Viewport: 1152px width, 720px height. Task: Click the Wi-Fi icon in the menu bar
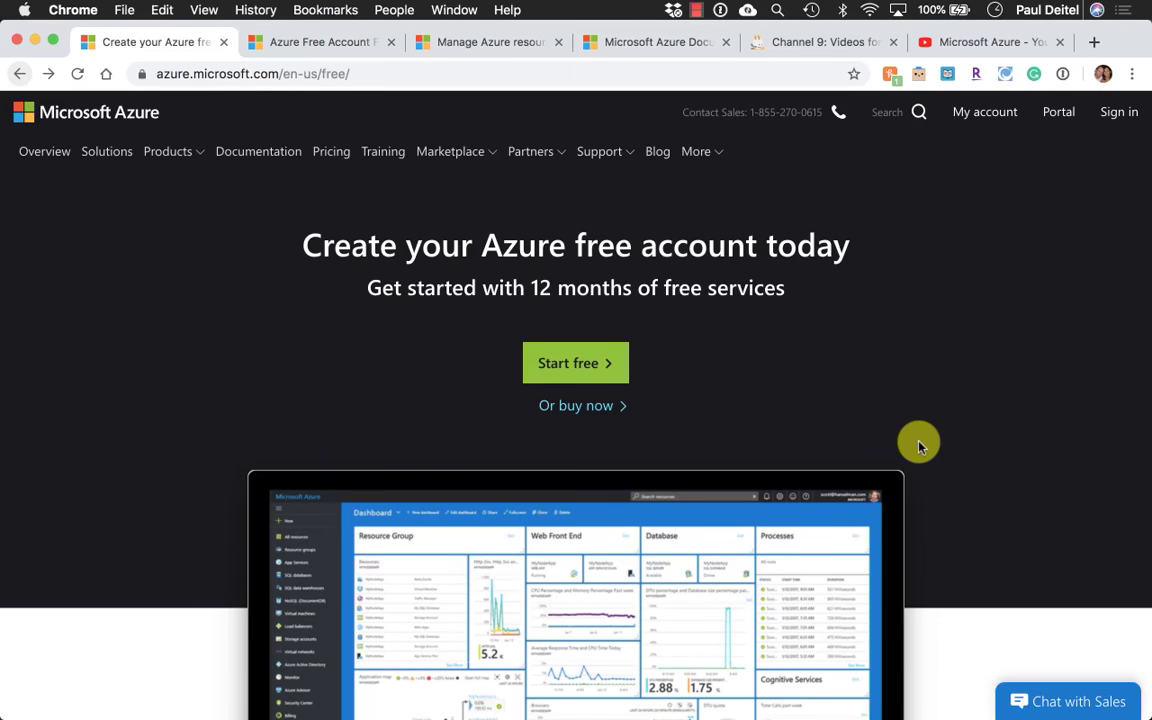[x=869, y=10]
